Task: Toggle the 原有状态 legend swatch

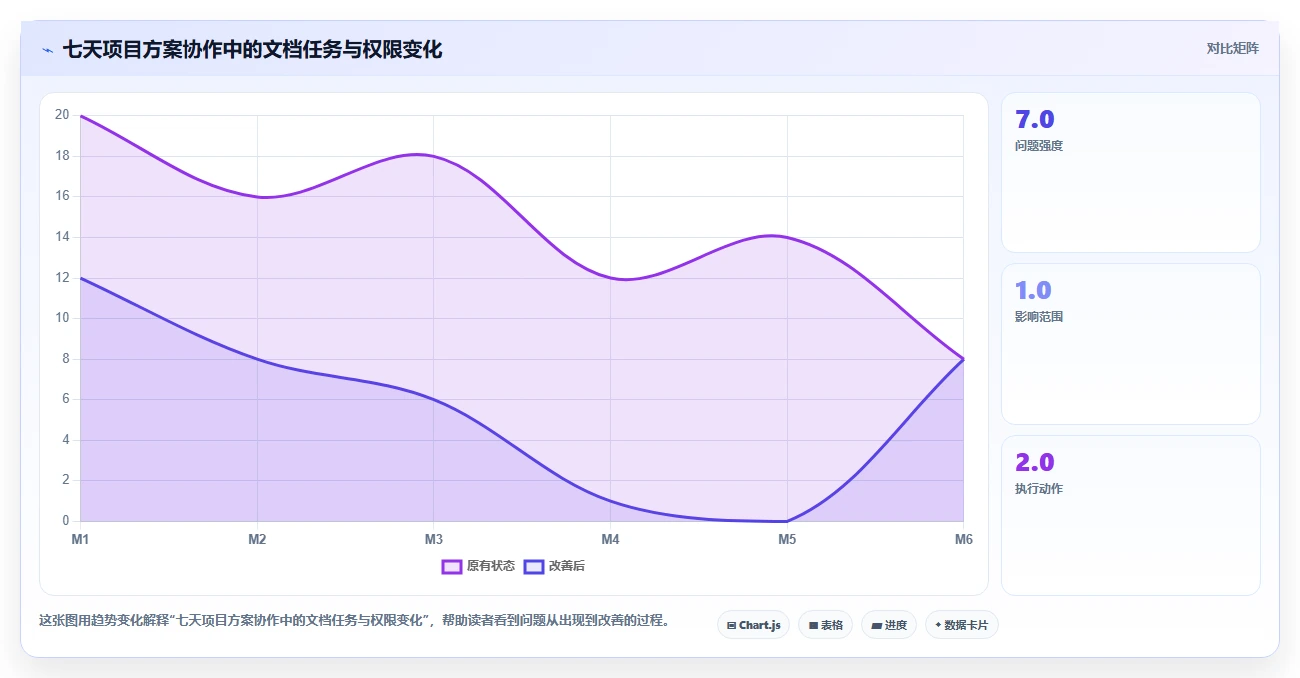Action: pyautogui.click(x=452, y=566)
